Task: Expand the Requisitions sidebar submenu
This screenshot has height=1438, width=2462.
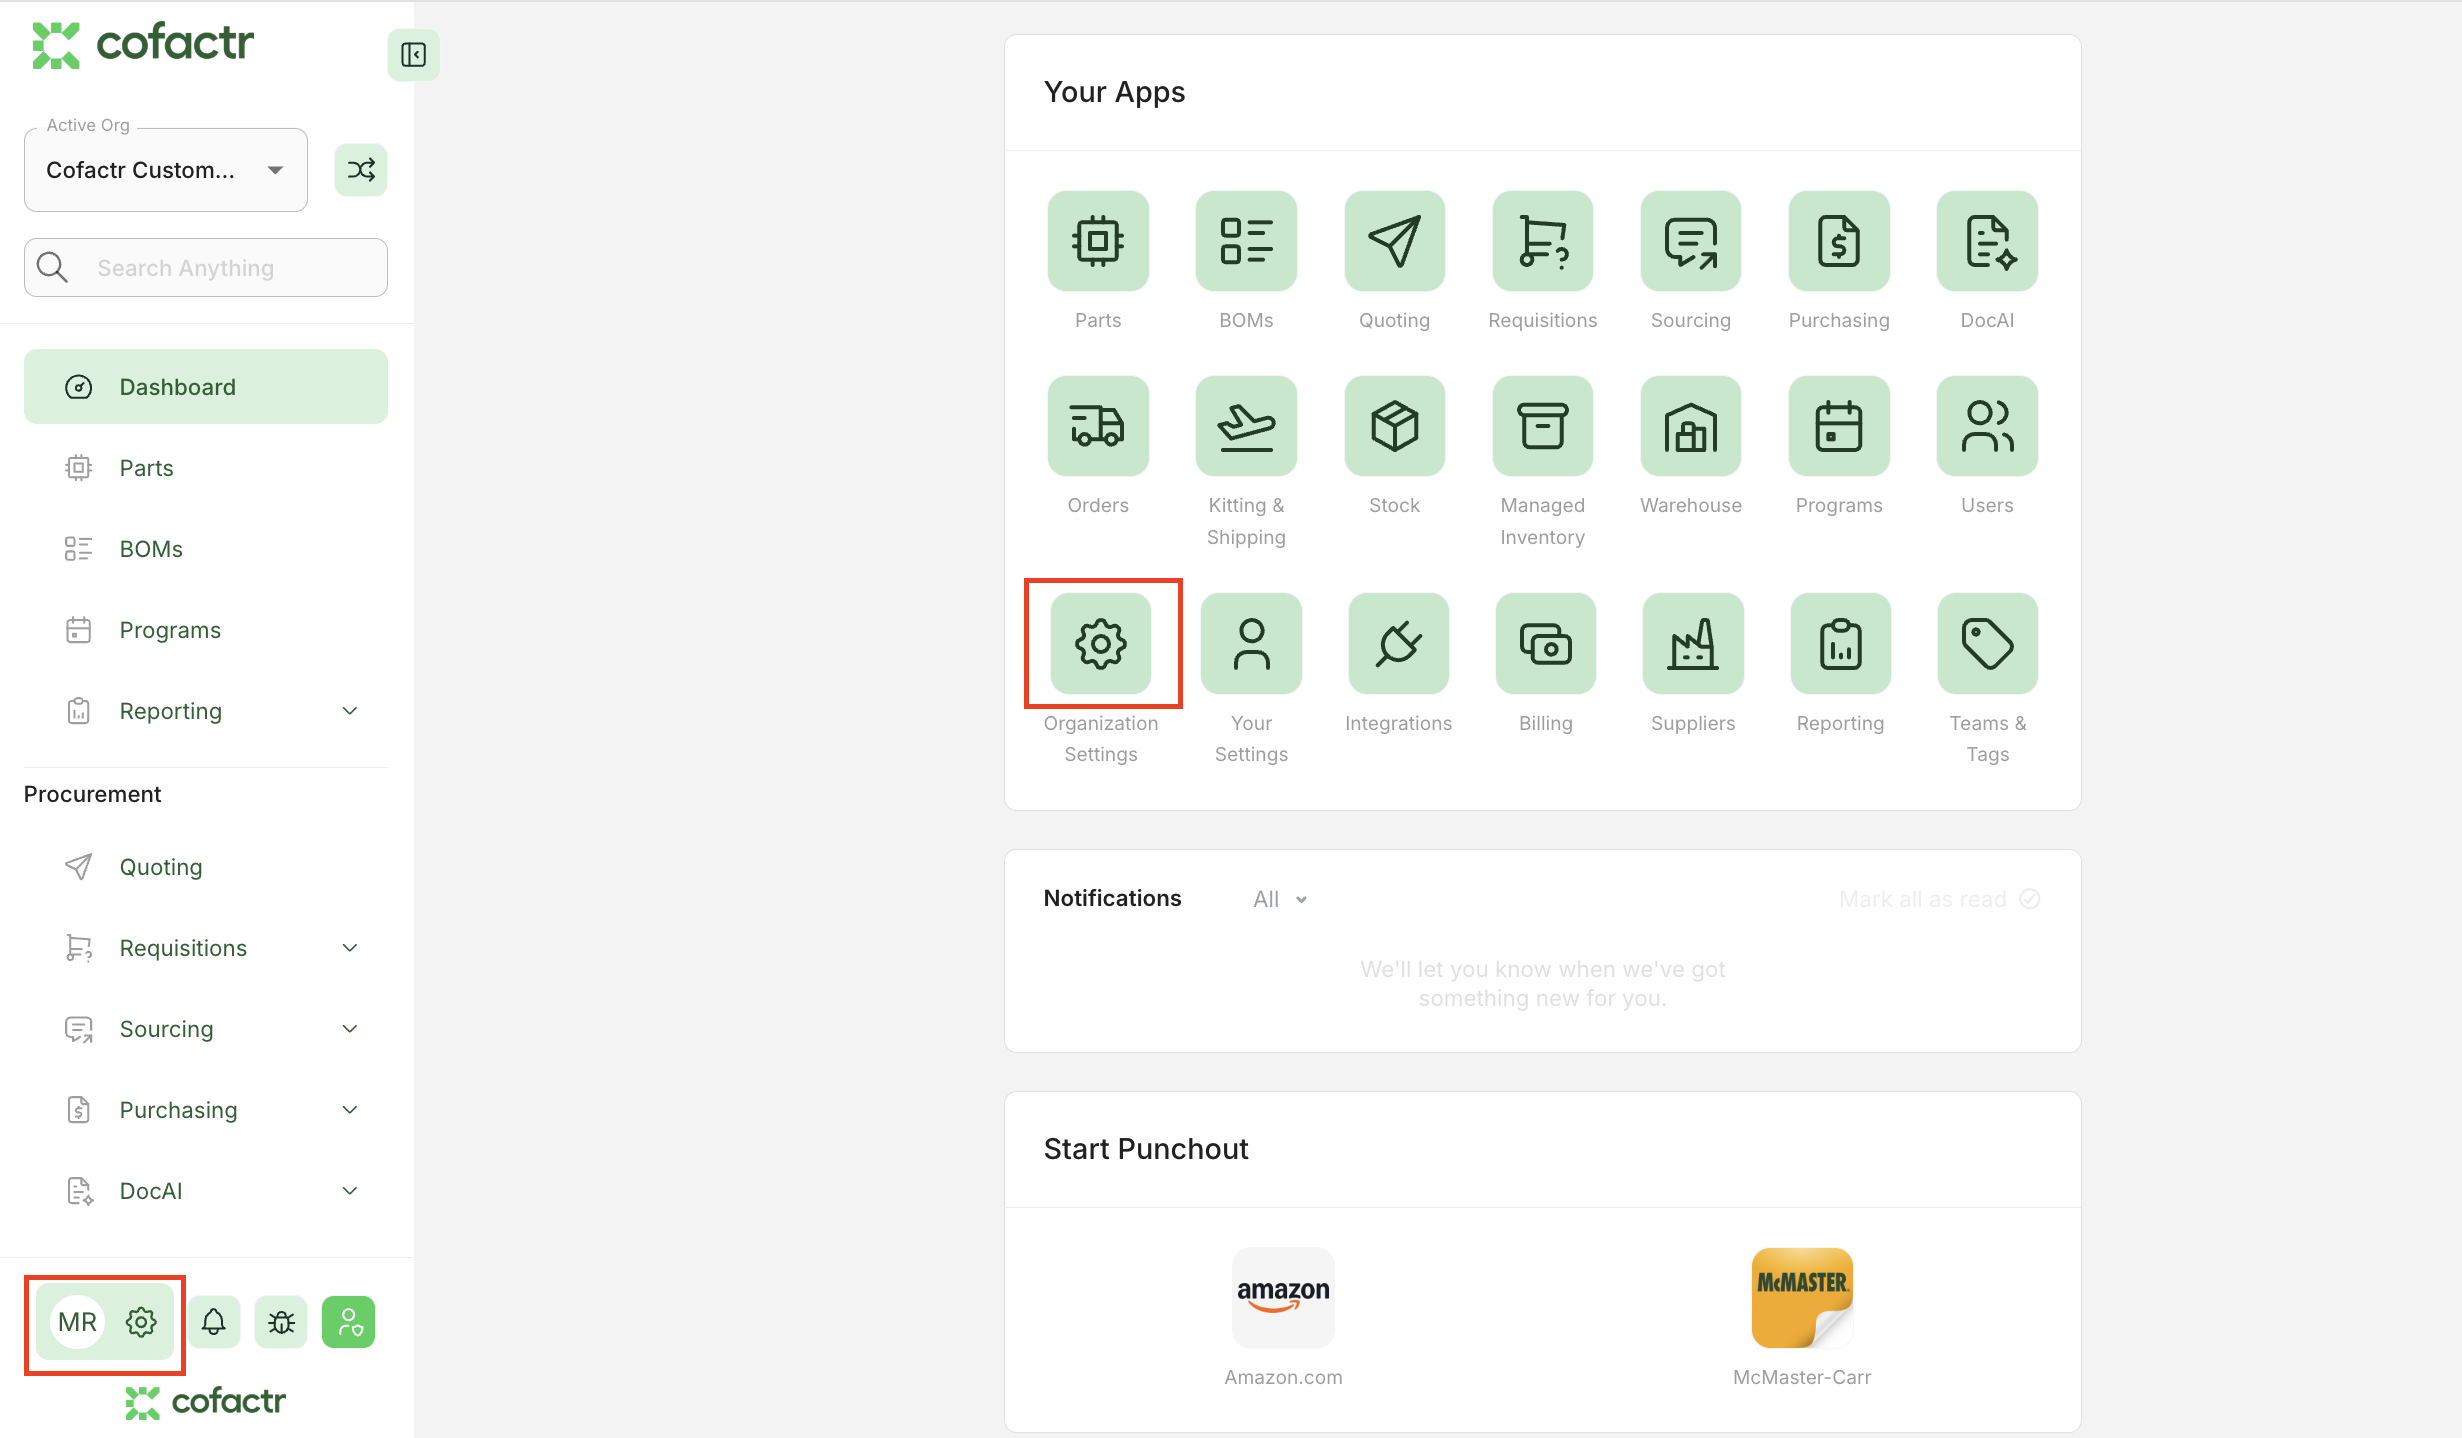Action: [x=349, y=948]
